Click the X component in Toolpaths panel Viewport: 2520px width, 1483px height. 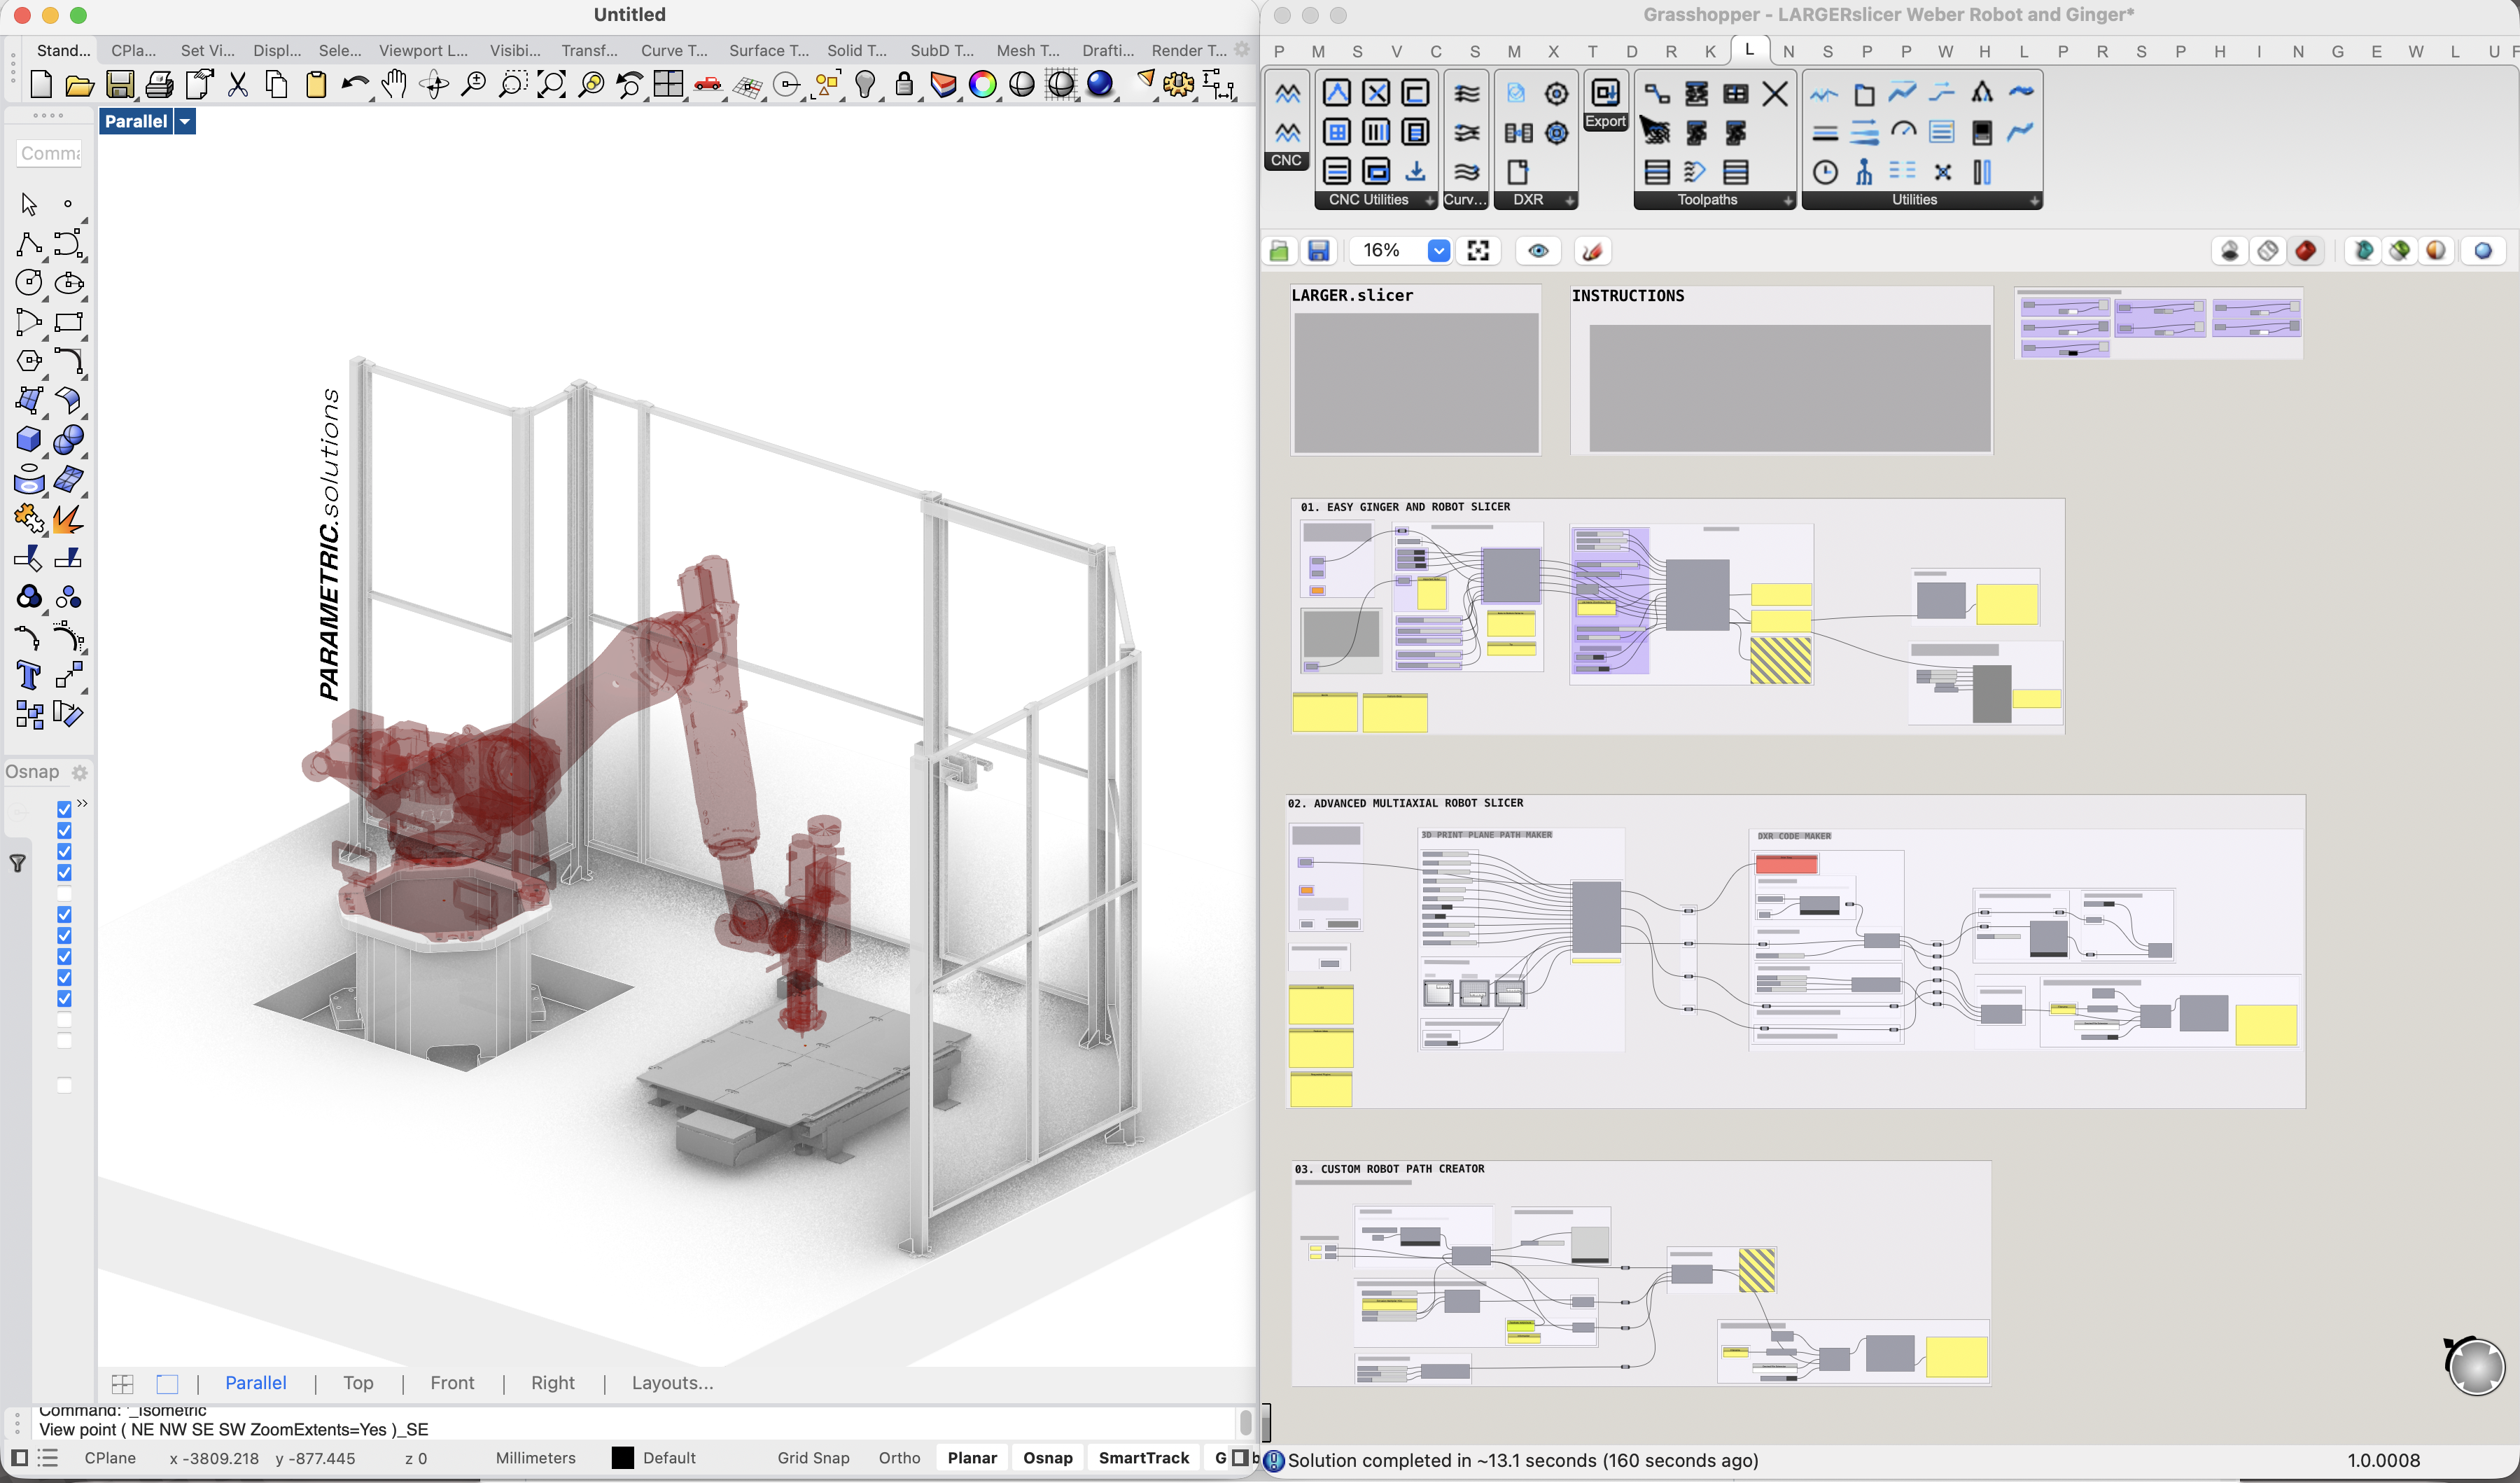(1774, 94)
